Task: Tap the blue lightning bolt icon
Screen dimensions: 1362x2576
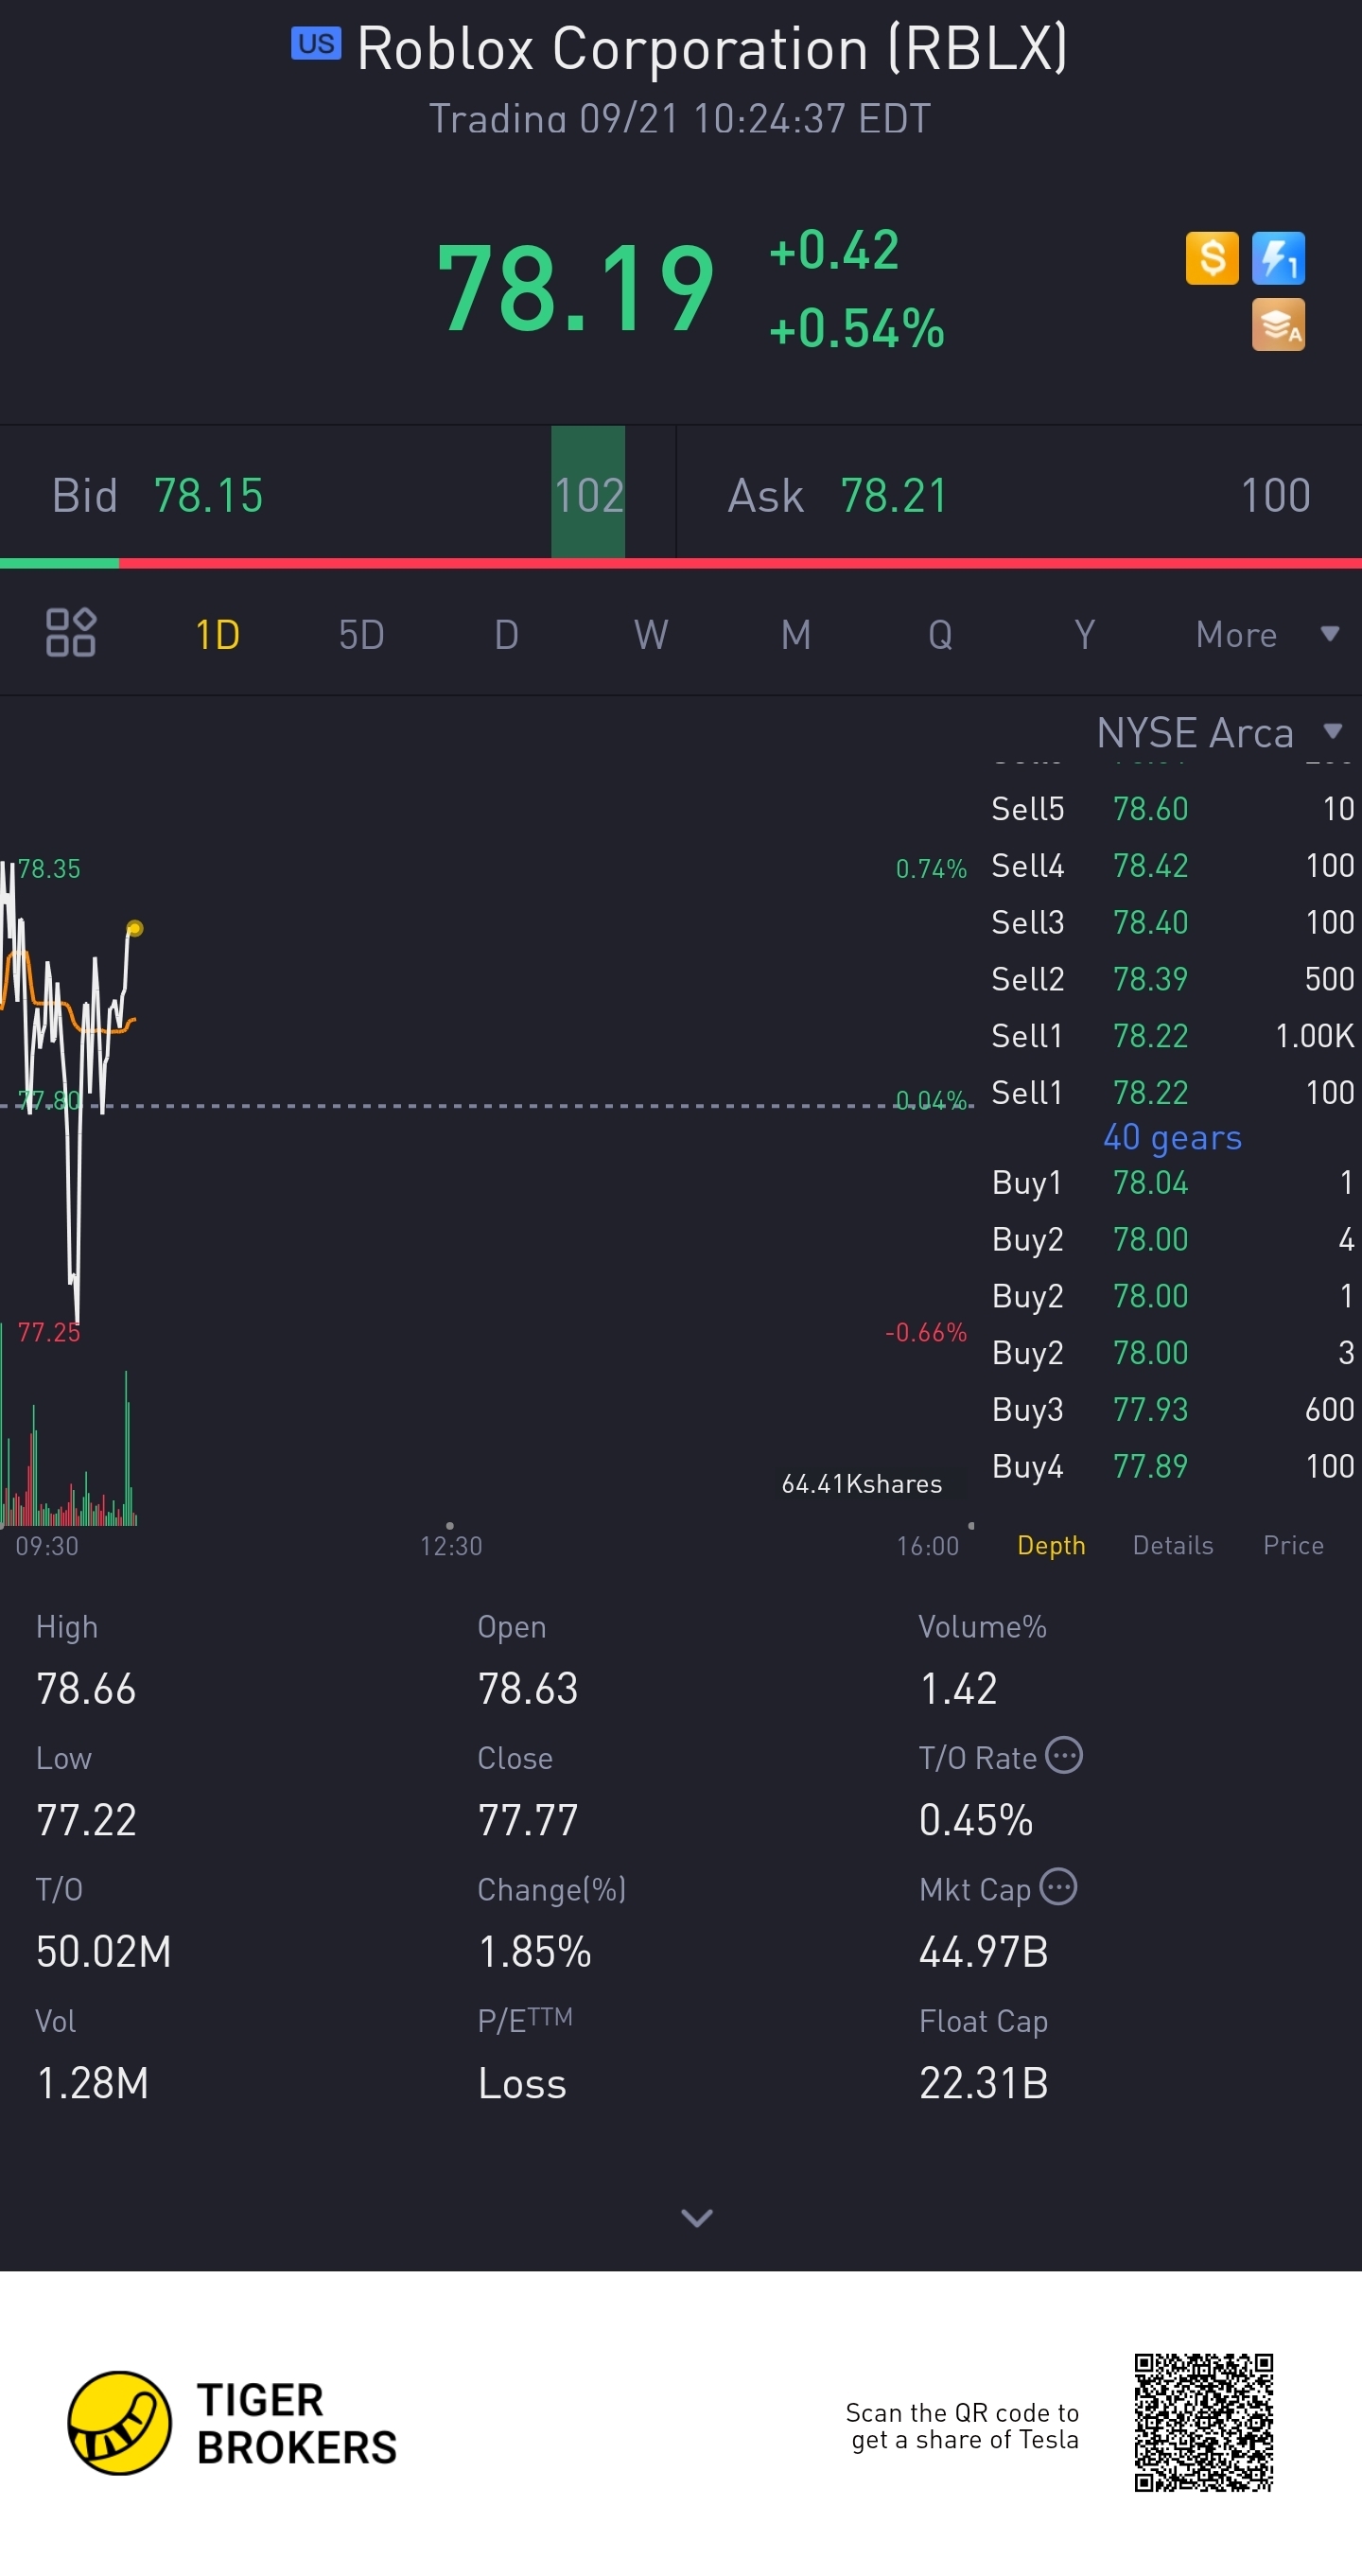Action: coord(1278,258)
